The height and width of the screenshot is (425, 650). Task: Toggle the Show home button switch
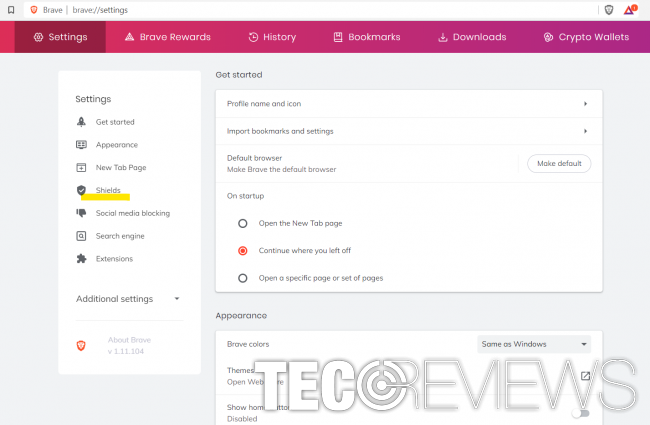(581, 413)
